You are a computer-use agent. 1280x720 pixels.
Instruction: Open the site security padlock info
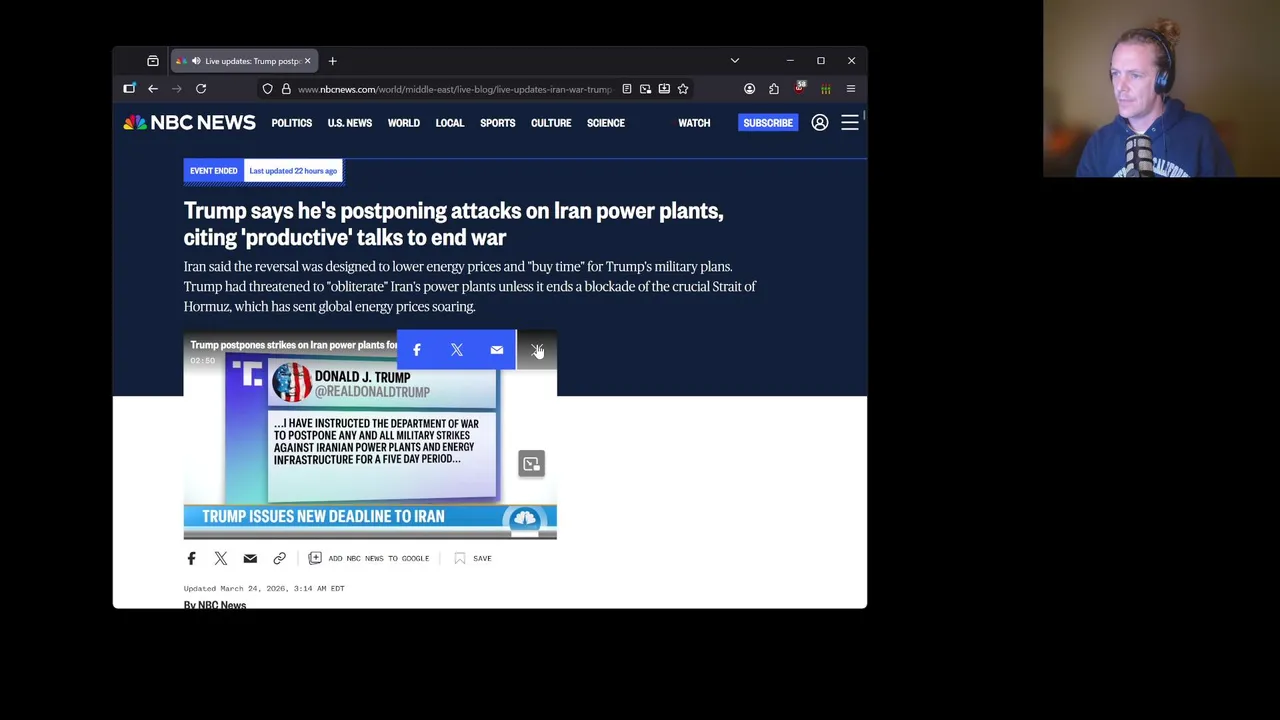(x=286, y=89)
